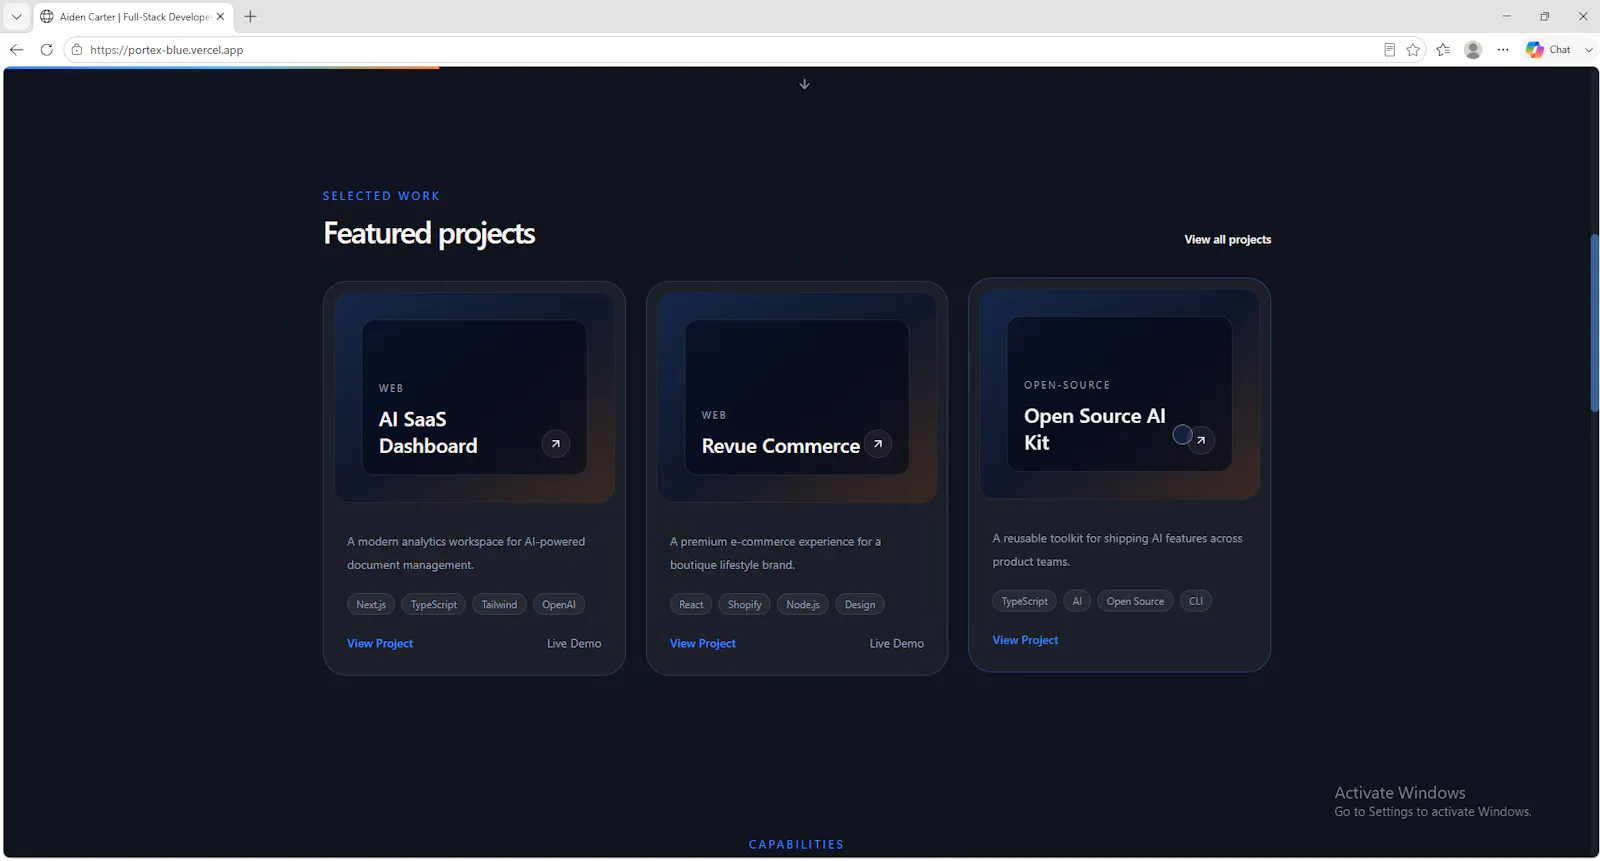This screenshot has width=1600, height=861.
Task: Click the Featured projects heading
Action: point(429,233)
